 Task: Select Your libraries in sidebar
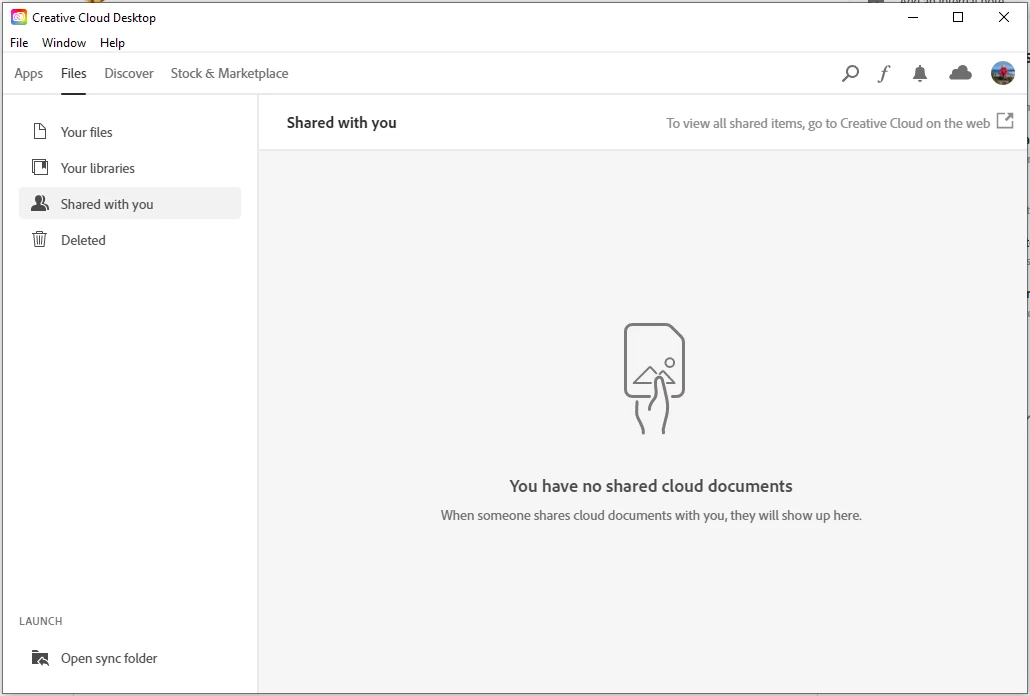tap(130, 167)
